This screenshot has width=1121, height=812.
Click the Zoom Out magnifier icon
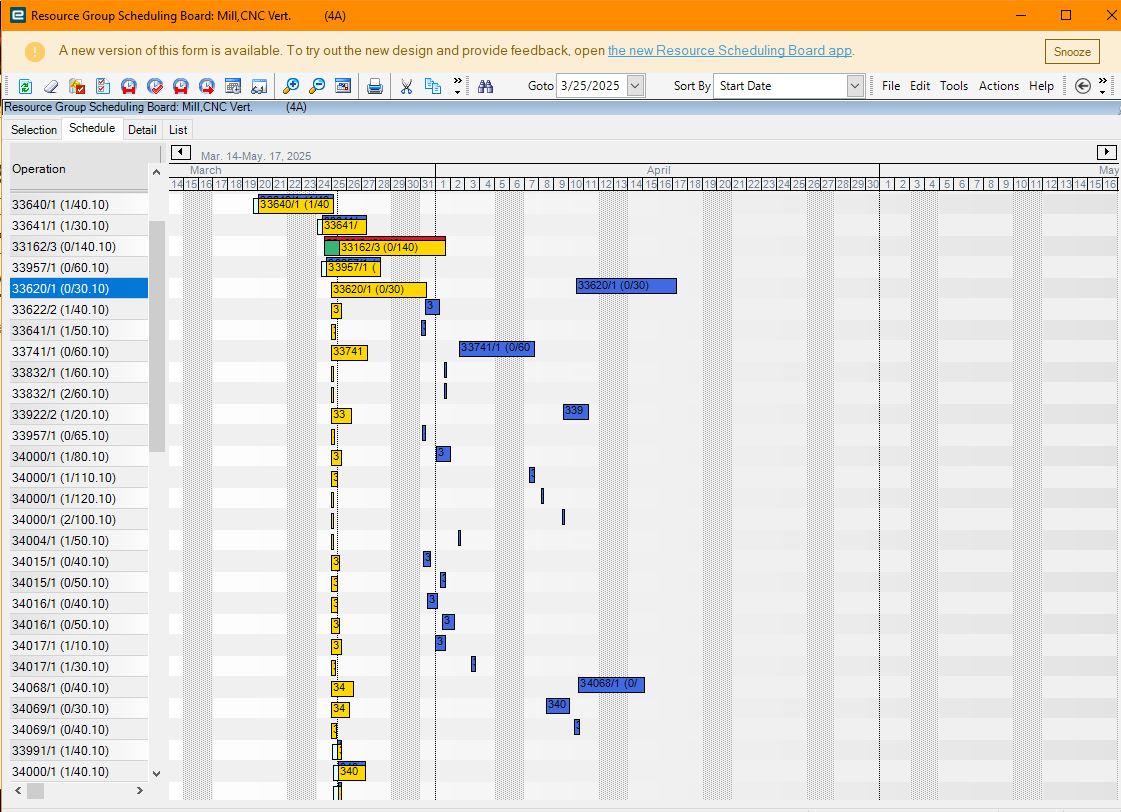317,86
